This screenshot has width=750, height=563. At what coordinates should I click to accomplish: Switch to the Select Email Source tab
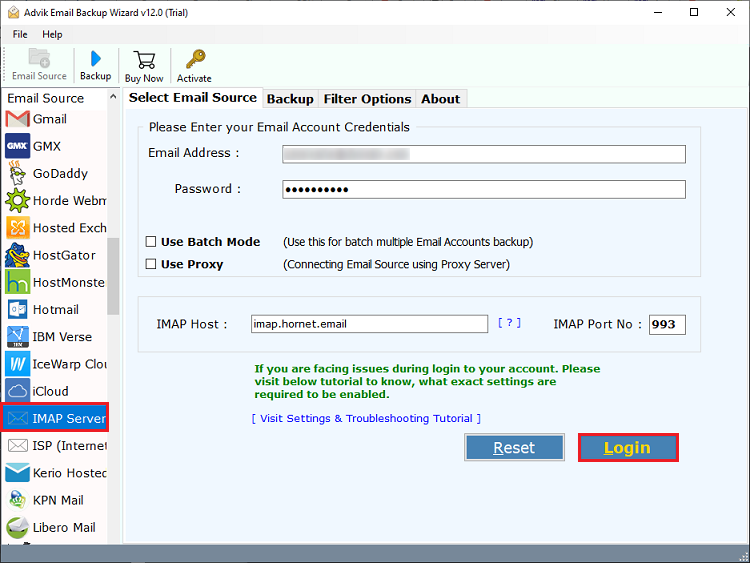(x=193, y=98)
